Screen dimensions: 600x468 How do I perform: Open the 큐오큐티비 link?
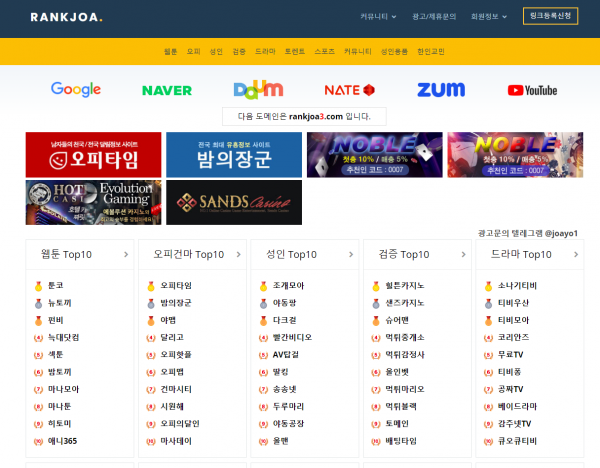pos(517,441)
